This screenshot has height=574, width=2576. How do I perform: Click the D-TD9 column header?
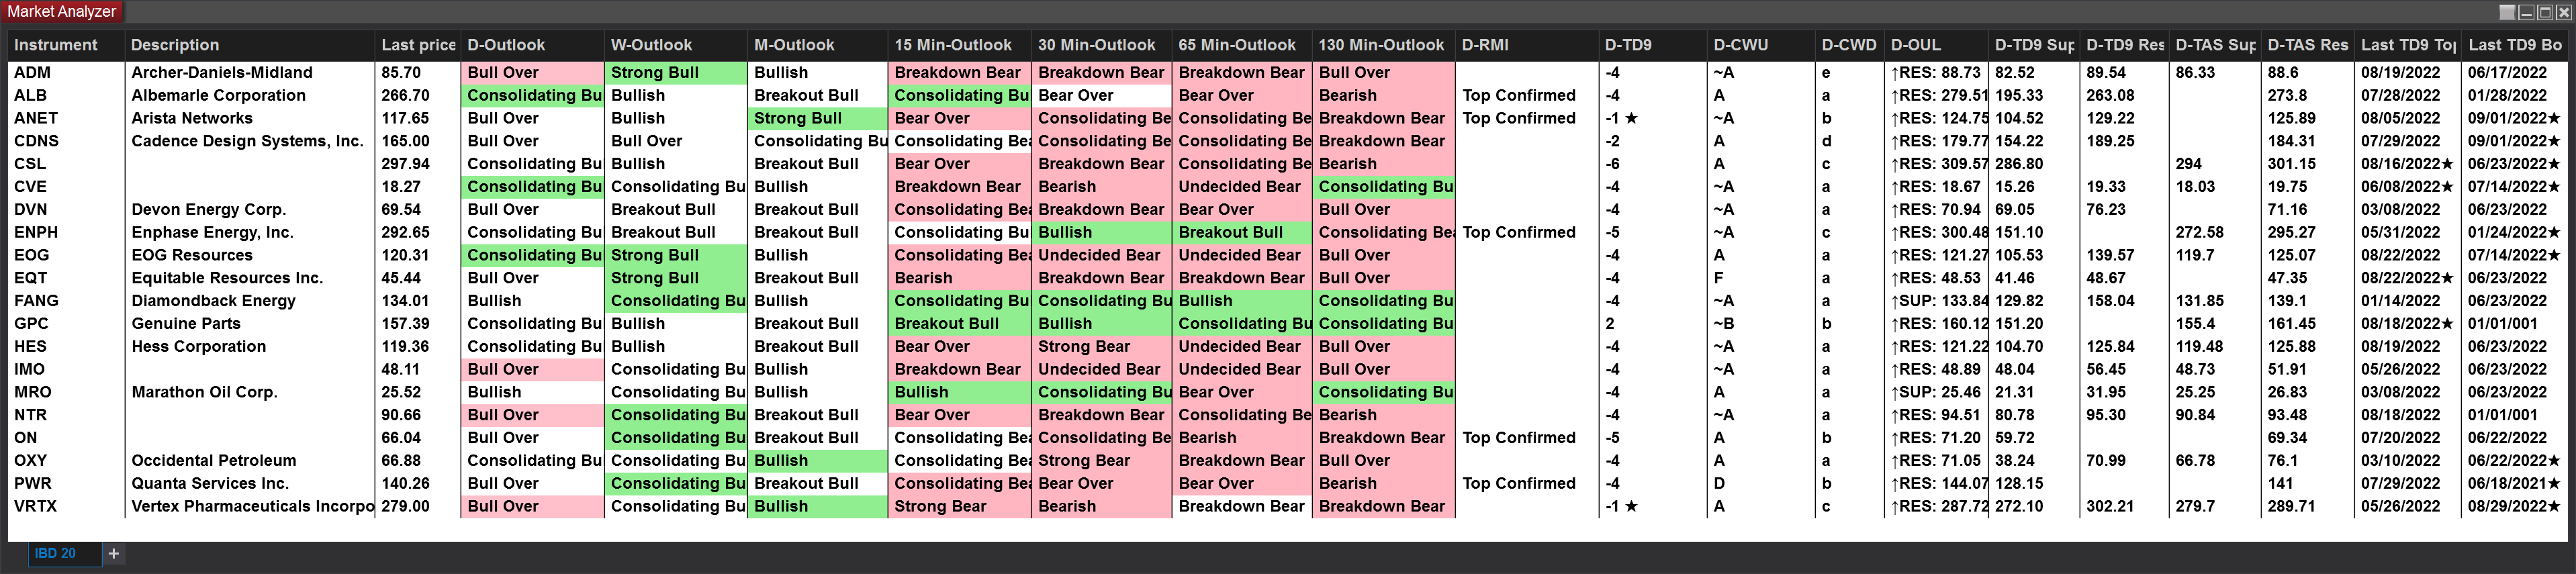click(x=1652, y=45)
